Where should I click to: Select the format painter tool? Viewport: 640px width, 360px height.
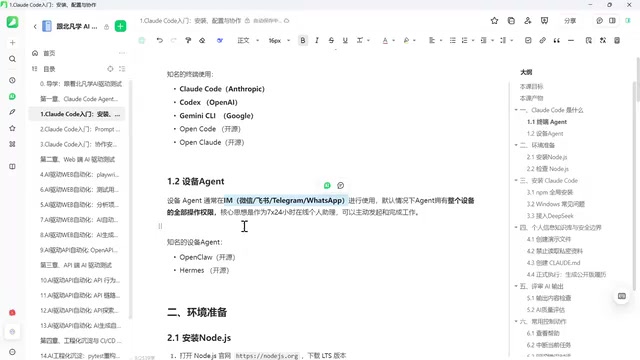pyautogui.click(x=188, y=40)
